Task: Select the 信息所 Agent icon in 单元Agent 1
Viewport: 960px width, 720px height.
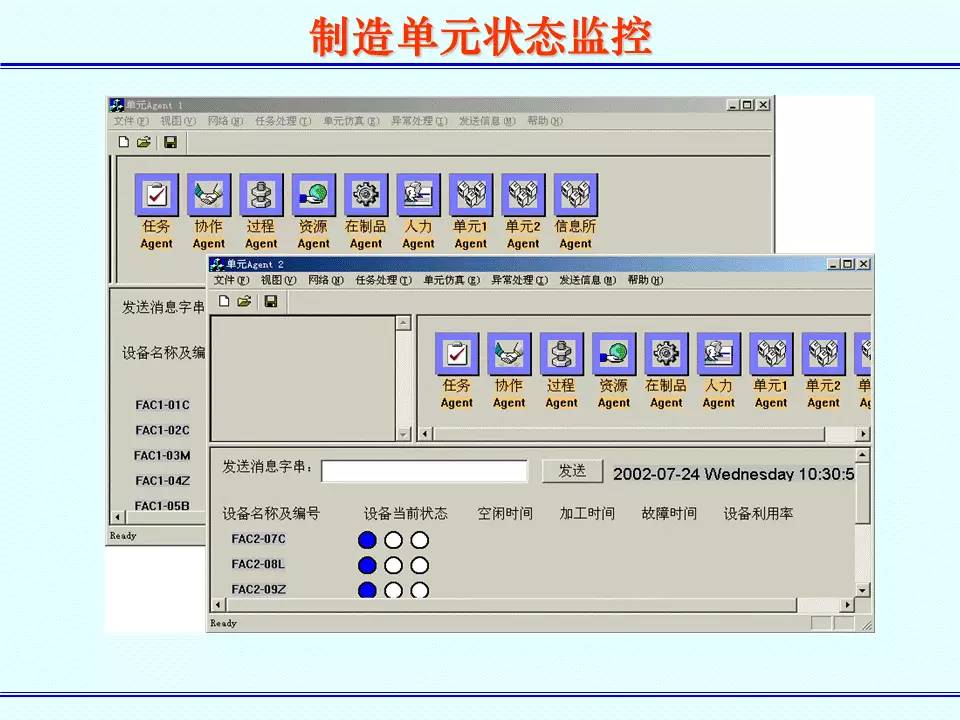Action: tap(575, 195)
